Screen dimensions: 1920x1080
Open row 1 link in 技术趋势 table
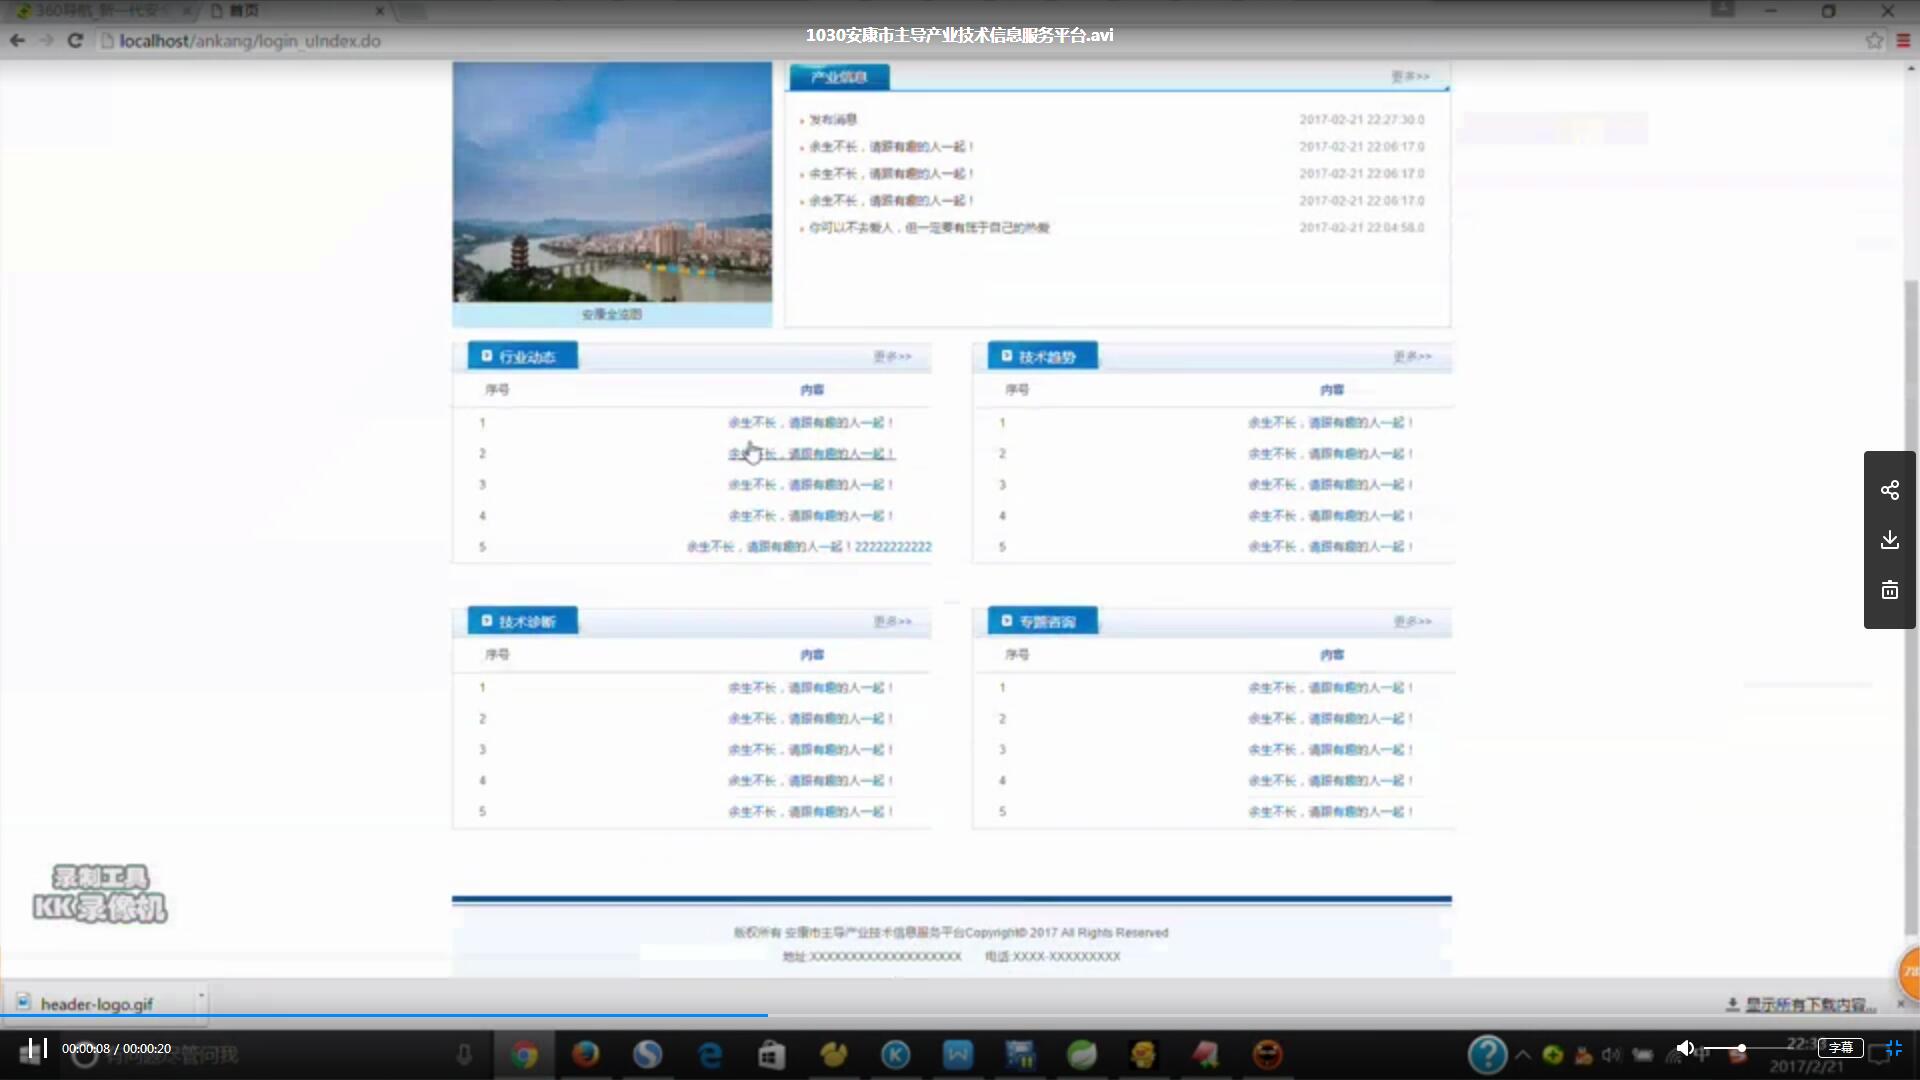click(1331, 423)
